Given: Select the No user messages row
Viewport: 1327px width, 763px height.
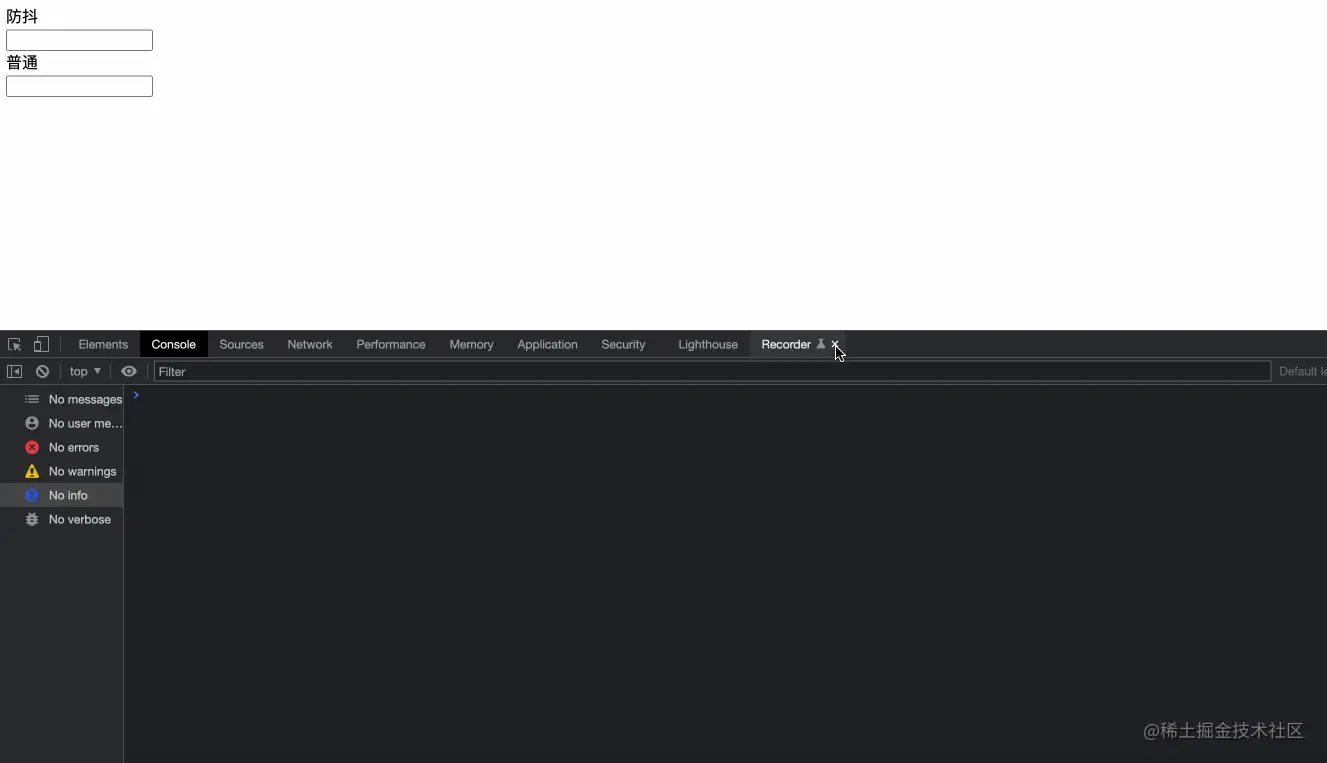Looking at the screenshot, I should [x=62, y=423].
